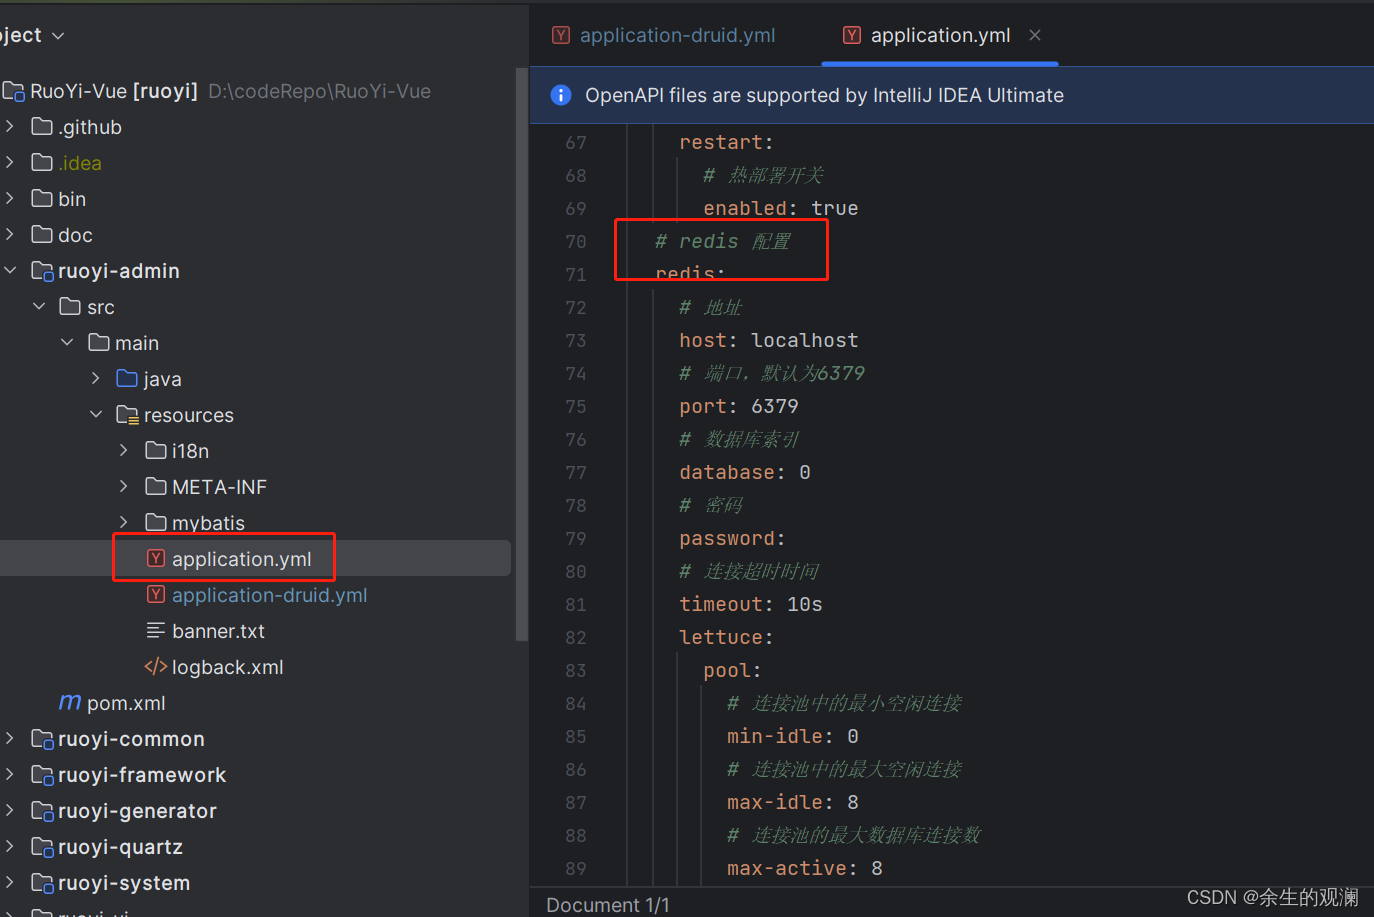Click the banner.txt text file icon
Screen dimensions: 1374x917
[x=156, y=631]
